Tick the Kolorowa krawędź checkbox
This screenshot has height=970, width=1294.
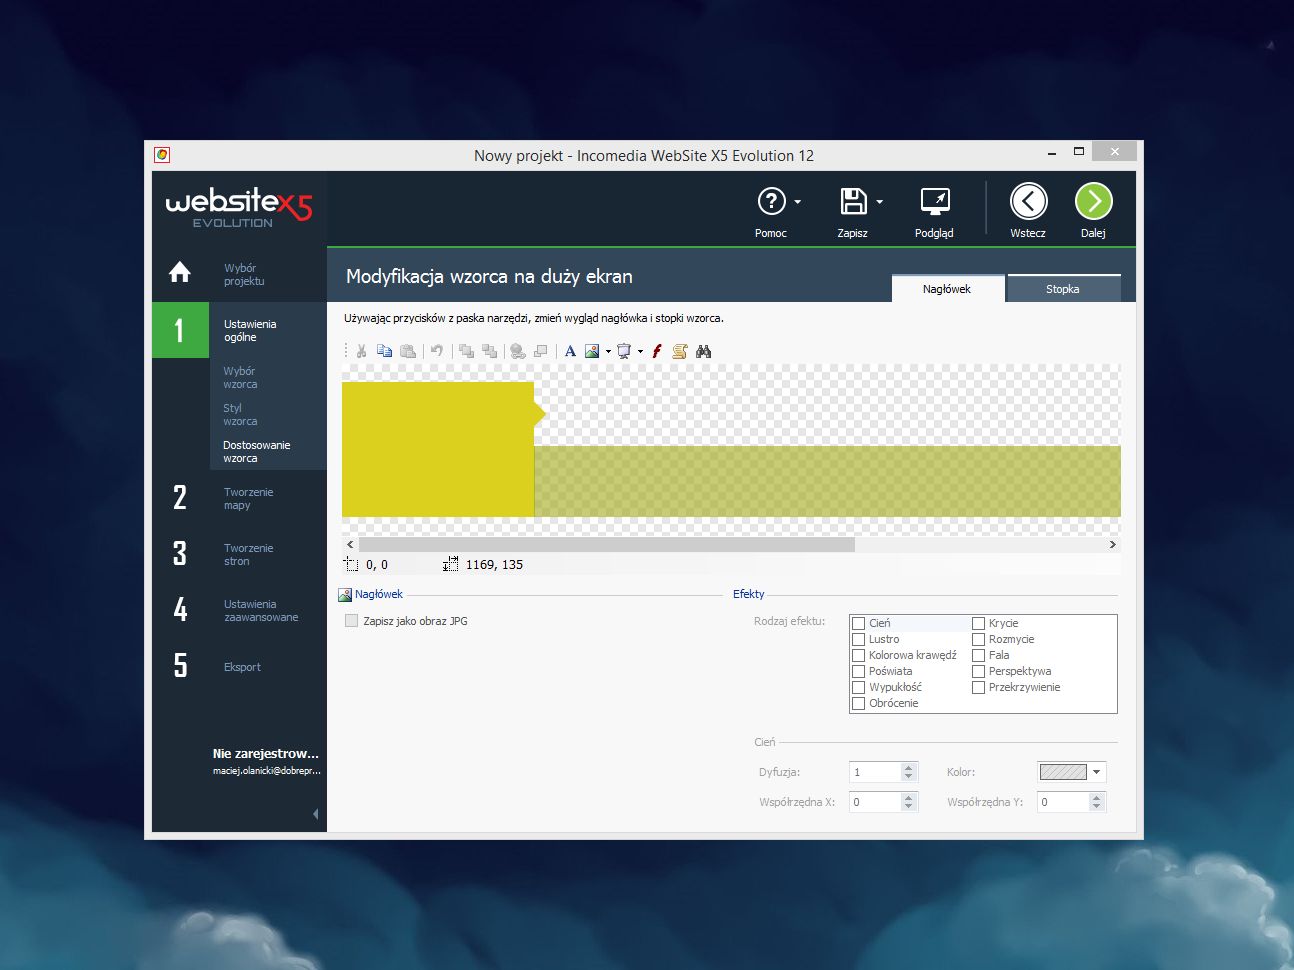click(858, 655)
